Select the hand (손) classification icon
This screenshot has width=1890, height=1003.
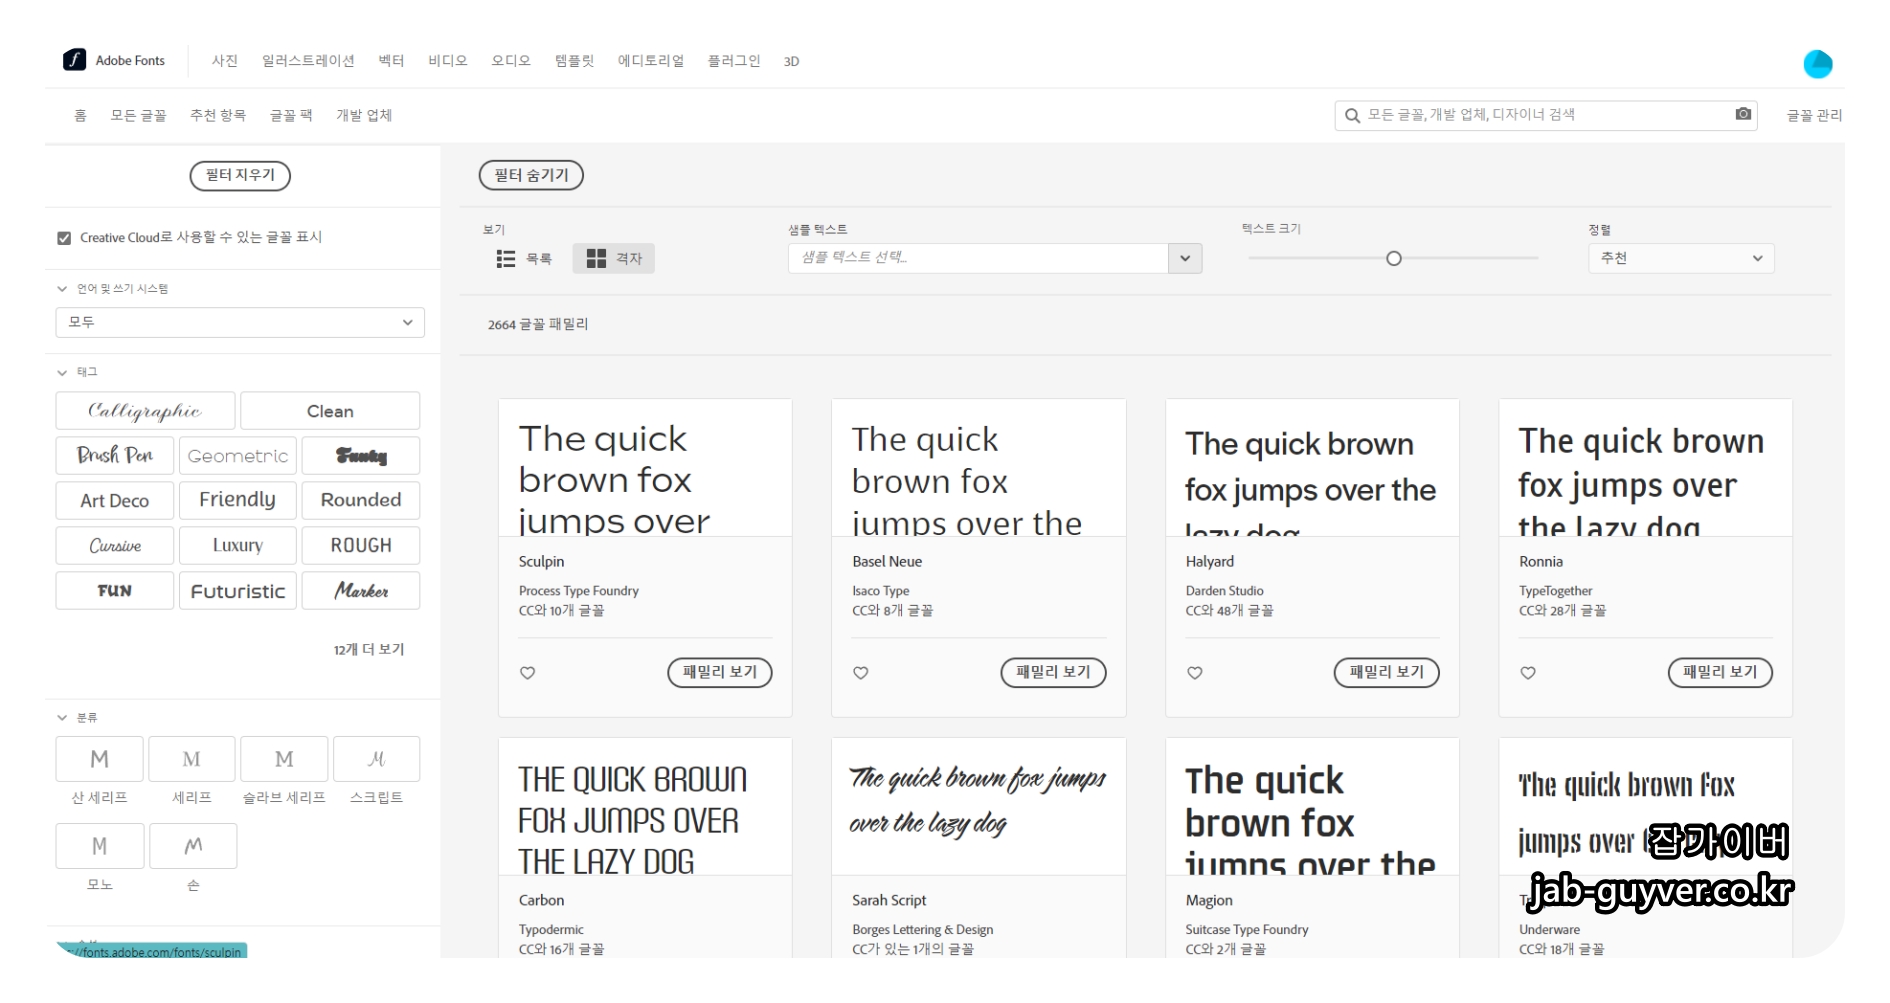193,846
